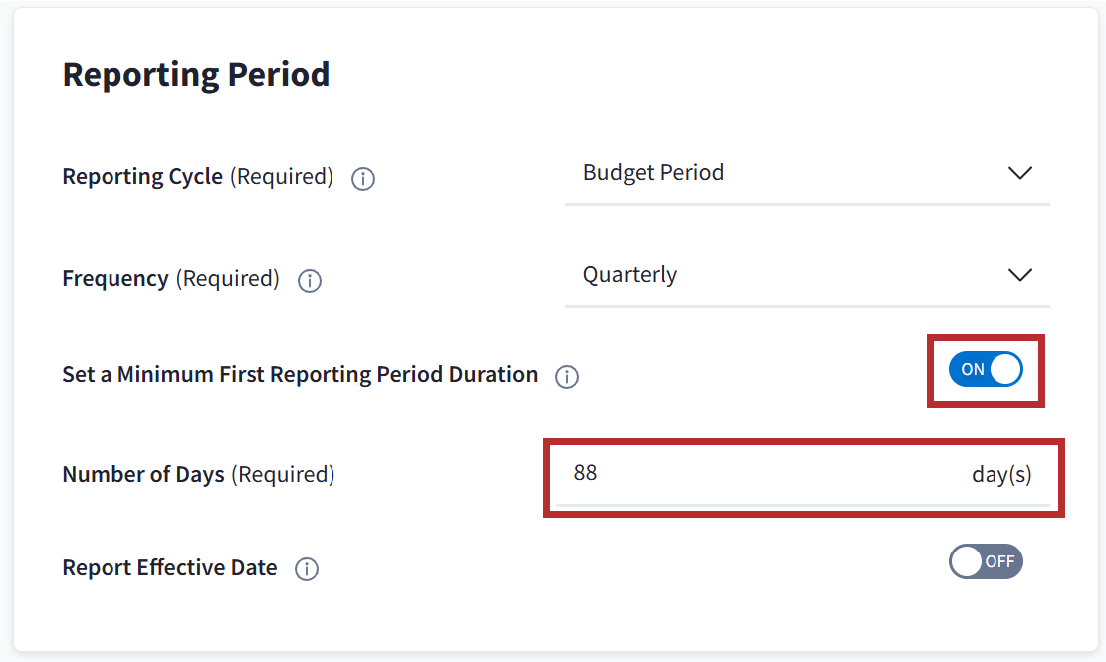The image size is (1106, 662).
Task: Click Set a Minimum First Reporting Period label
Action: (300, 375)
